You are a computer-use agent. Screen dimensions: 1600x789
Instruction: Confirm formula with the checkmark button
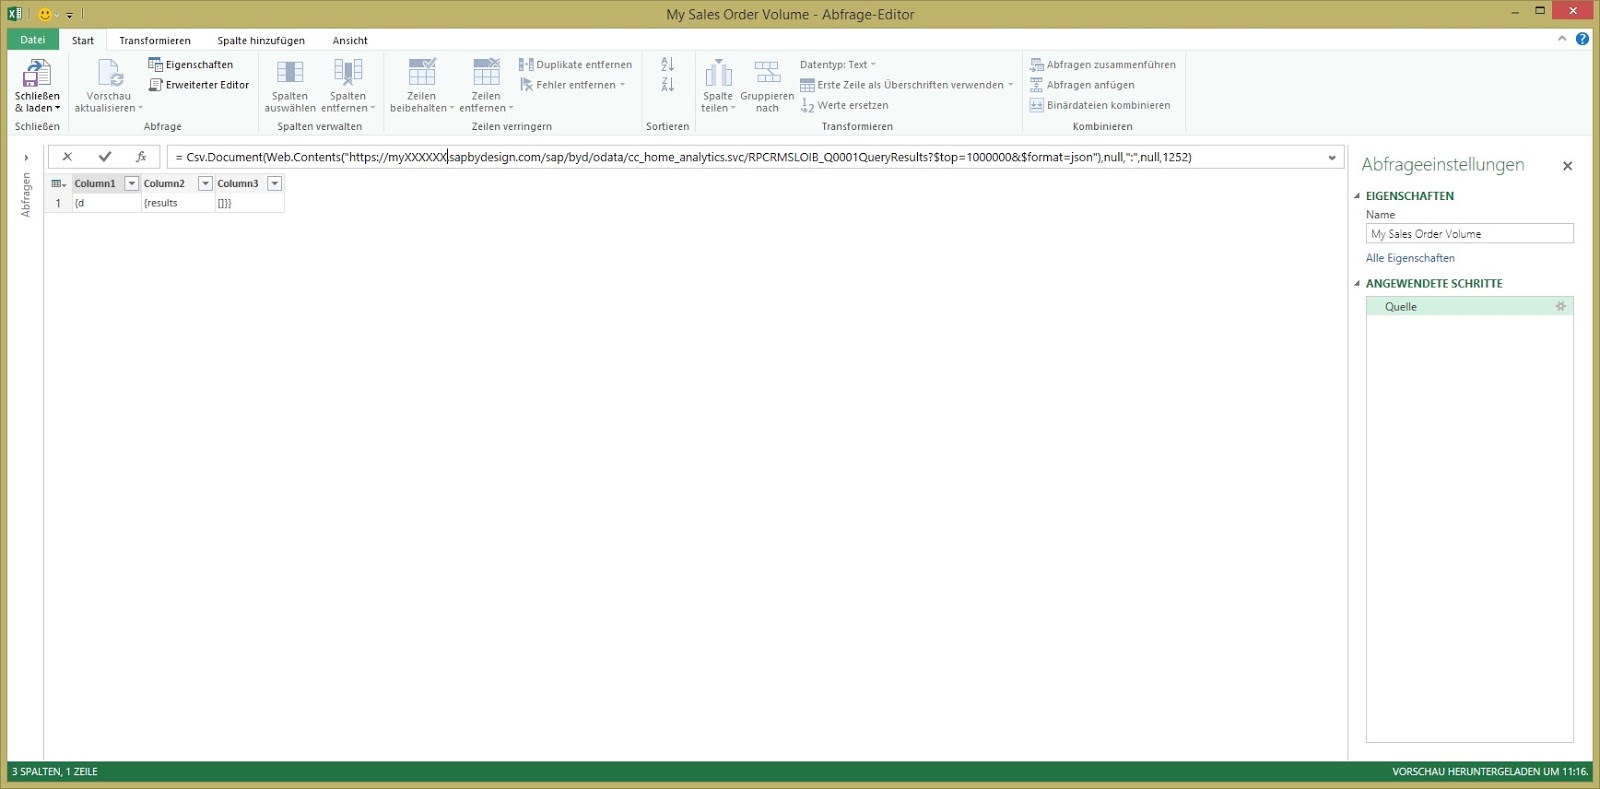tap(105, 157)
